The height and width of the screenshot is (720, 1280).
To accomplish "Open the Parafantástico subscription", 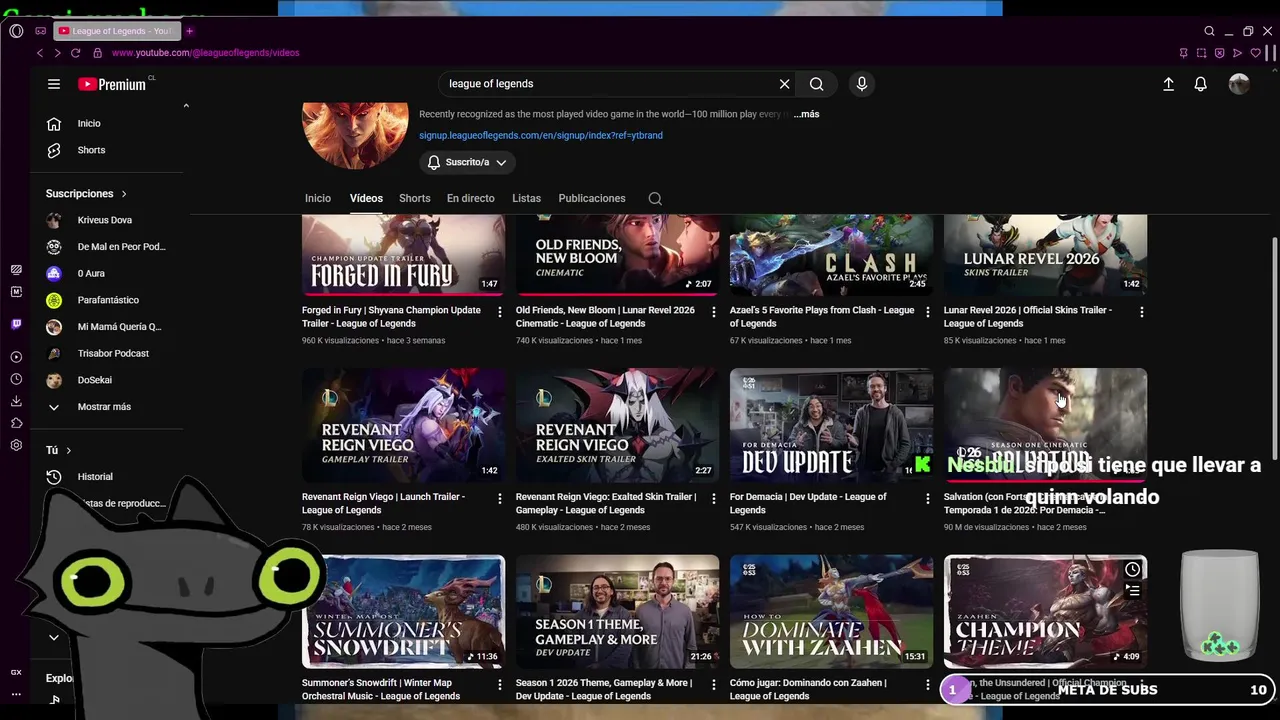I will 107,300.
